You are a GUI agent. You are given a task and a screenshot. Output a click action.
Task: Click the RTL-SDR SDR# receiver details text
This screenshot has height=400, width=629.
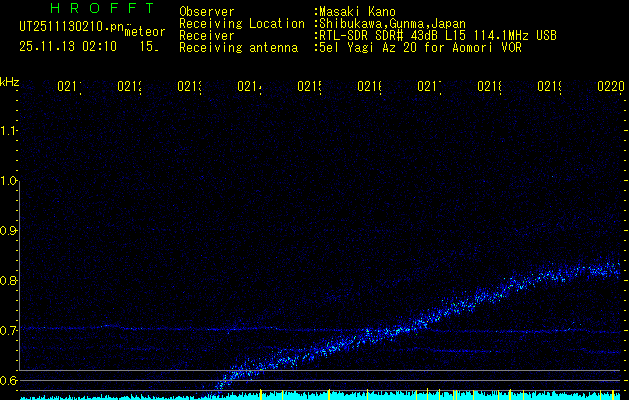click(438, 36)
